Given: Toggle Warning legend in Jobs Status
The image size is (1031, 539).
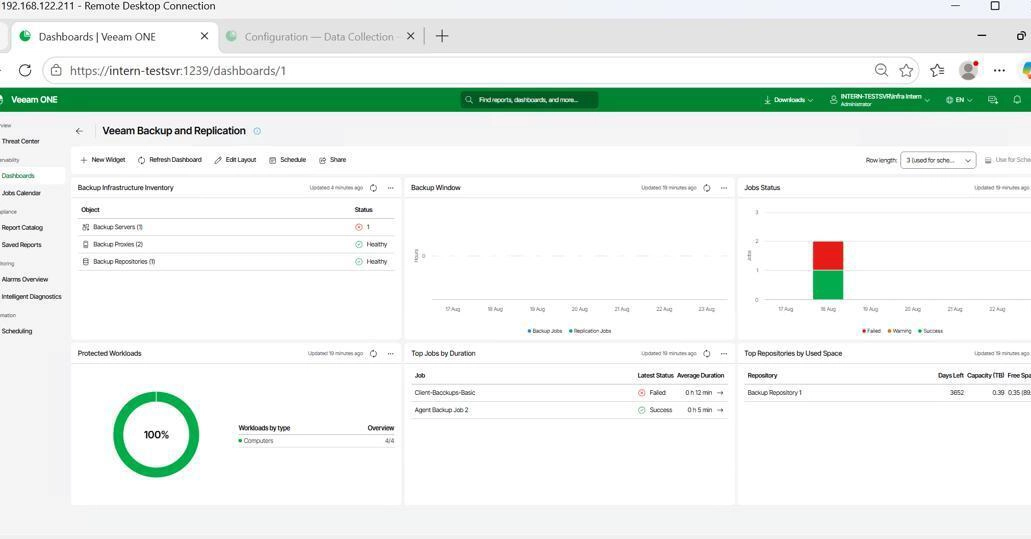Looking at the screenshot, I should click(x=899, y=331).
